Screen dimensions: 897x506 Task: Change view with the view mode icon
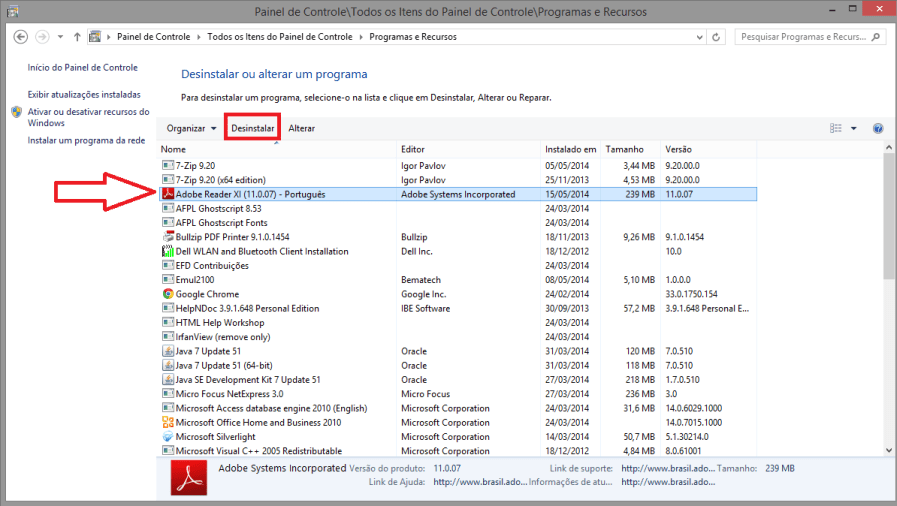pos(836,128)
